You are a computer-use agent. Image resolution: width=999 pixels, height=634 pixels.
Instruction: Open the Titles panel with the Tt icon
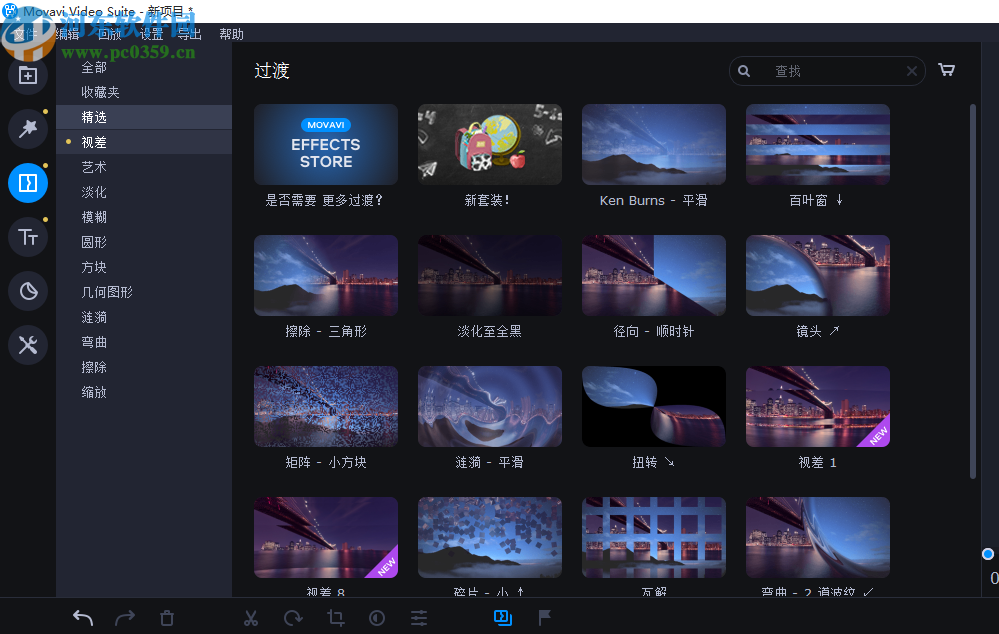tap(27, 237)
